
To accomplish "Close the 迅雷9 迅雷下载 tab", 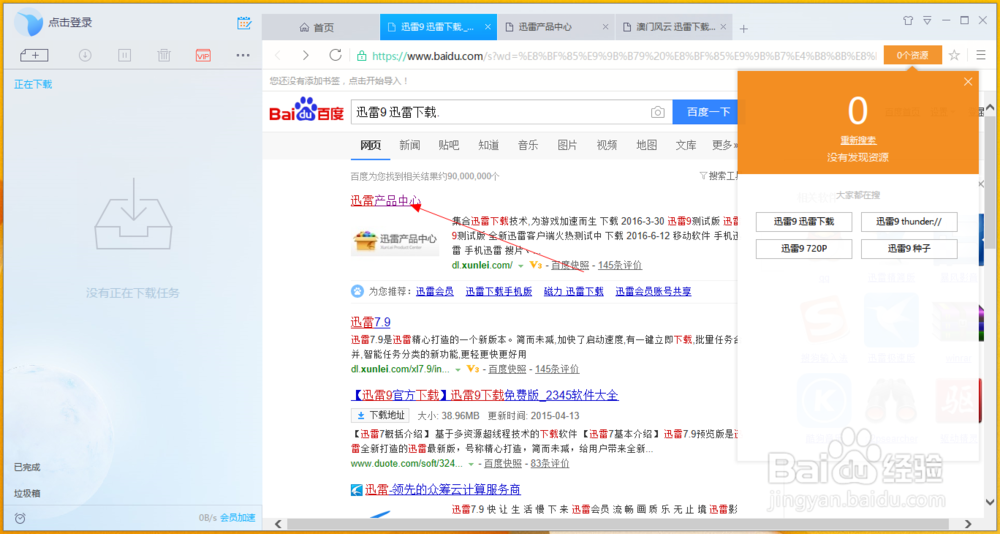I will [488, 27].
